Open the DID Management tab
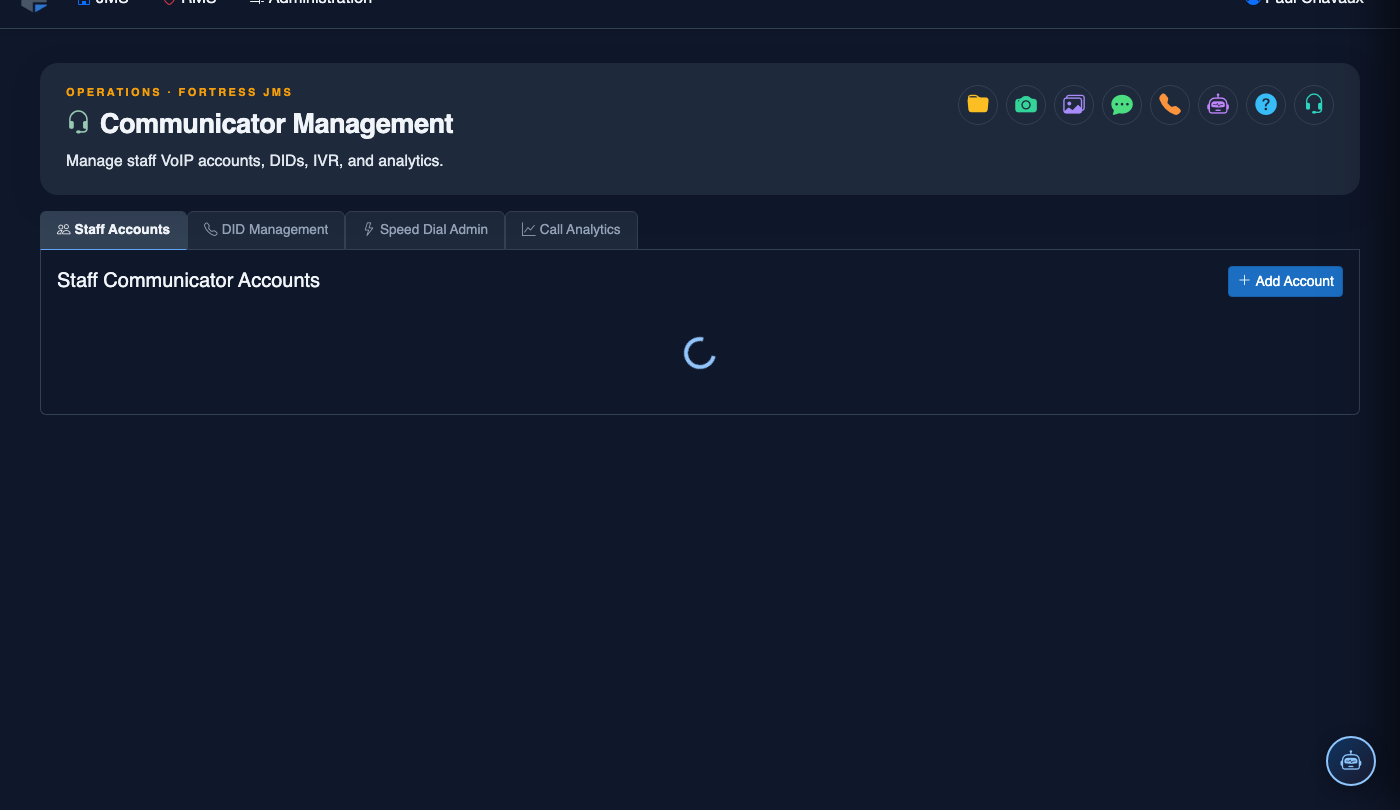The width and height of the screenshot is (1400, 810). coord(266,230)
